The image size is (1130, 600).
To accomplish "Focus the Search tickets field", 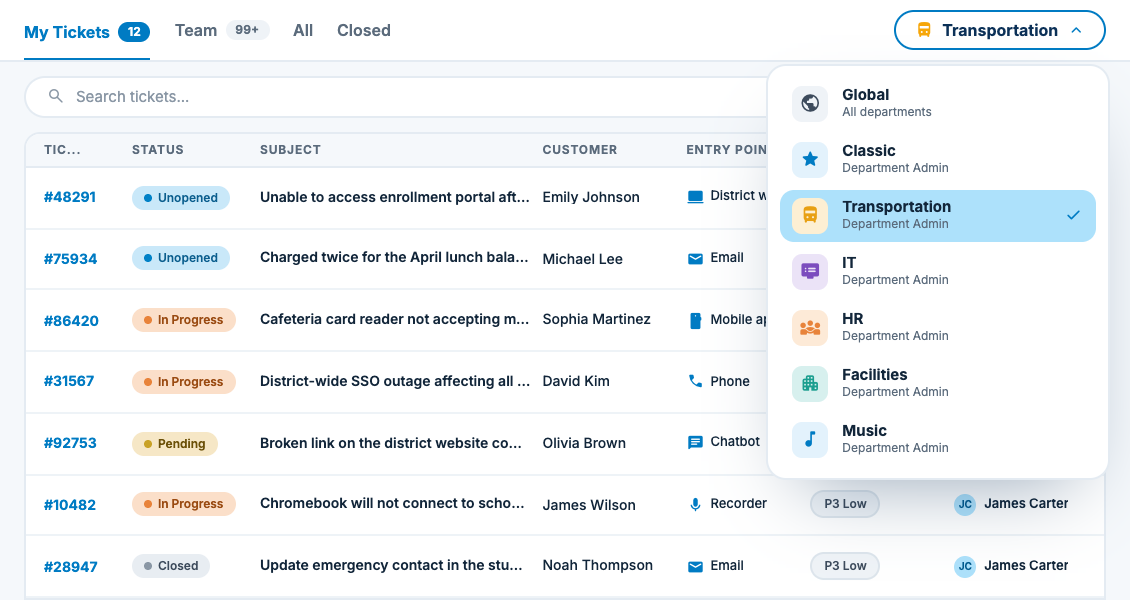I will (396, 97).
